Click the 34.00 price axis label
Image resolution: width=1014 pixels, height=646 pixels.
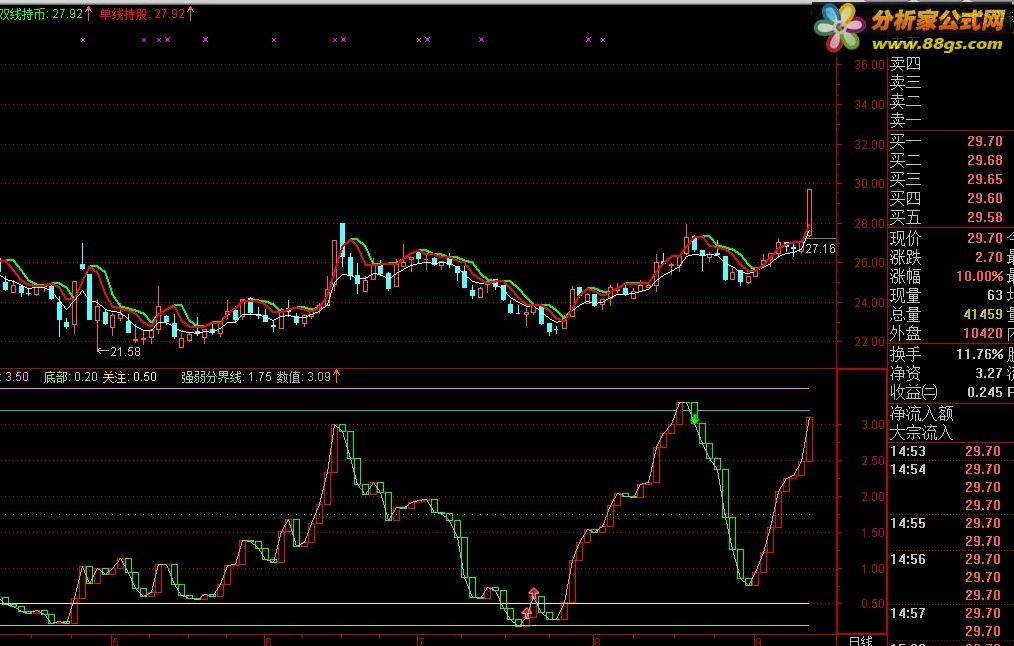[x=868, y=105]
